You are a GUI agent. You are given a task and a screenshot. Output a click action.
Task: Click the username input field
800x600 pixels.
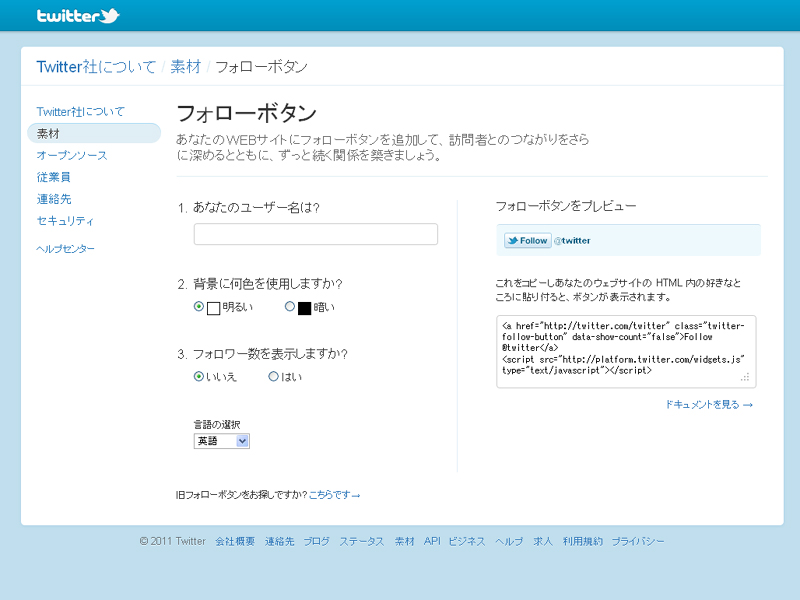pos(316,234)
